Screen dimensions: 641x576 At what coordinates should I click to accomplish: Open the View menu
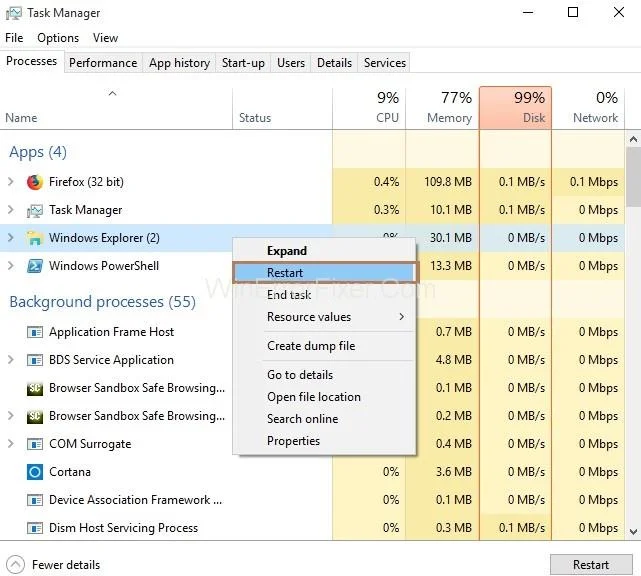point(105,38)
